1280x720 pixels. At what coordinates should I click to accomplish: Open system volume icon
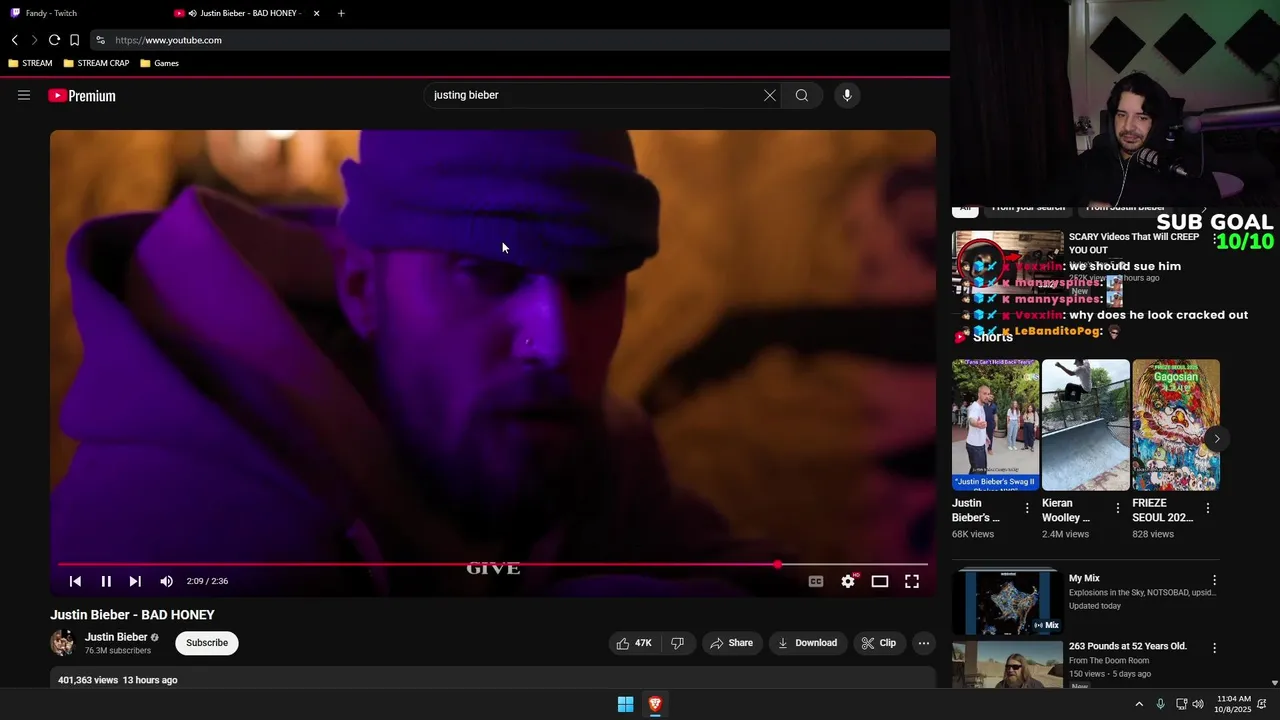click(x=1198, y=704)
